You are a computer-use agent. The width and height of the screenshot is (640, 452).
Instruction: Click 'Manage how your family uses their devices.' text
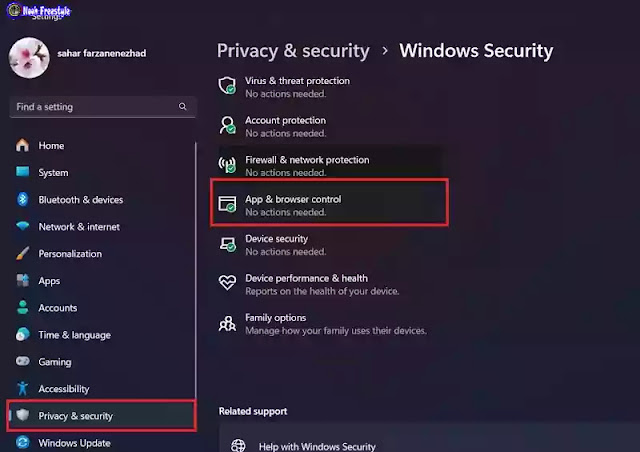tap(336, 331)
